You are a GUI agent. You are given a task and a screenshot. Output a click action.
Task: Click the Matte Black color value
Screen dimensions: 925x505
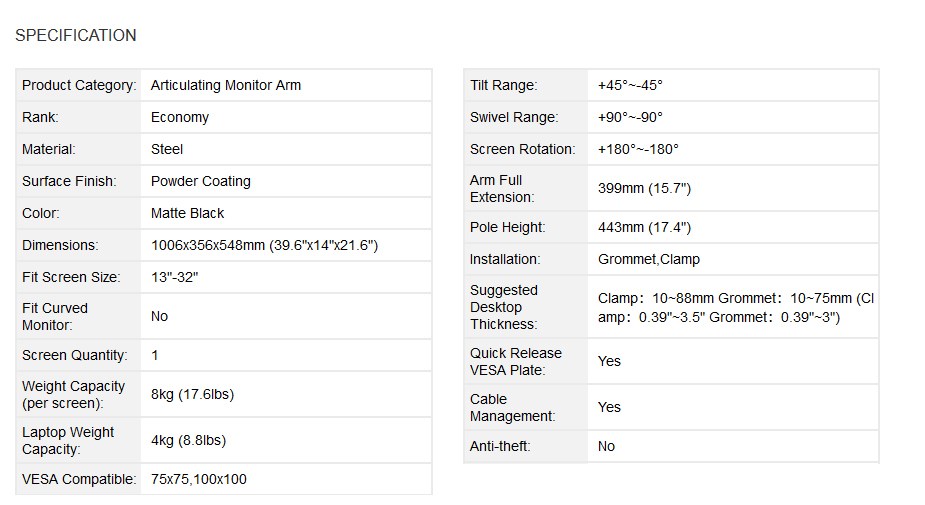click(x=188, y=213)
